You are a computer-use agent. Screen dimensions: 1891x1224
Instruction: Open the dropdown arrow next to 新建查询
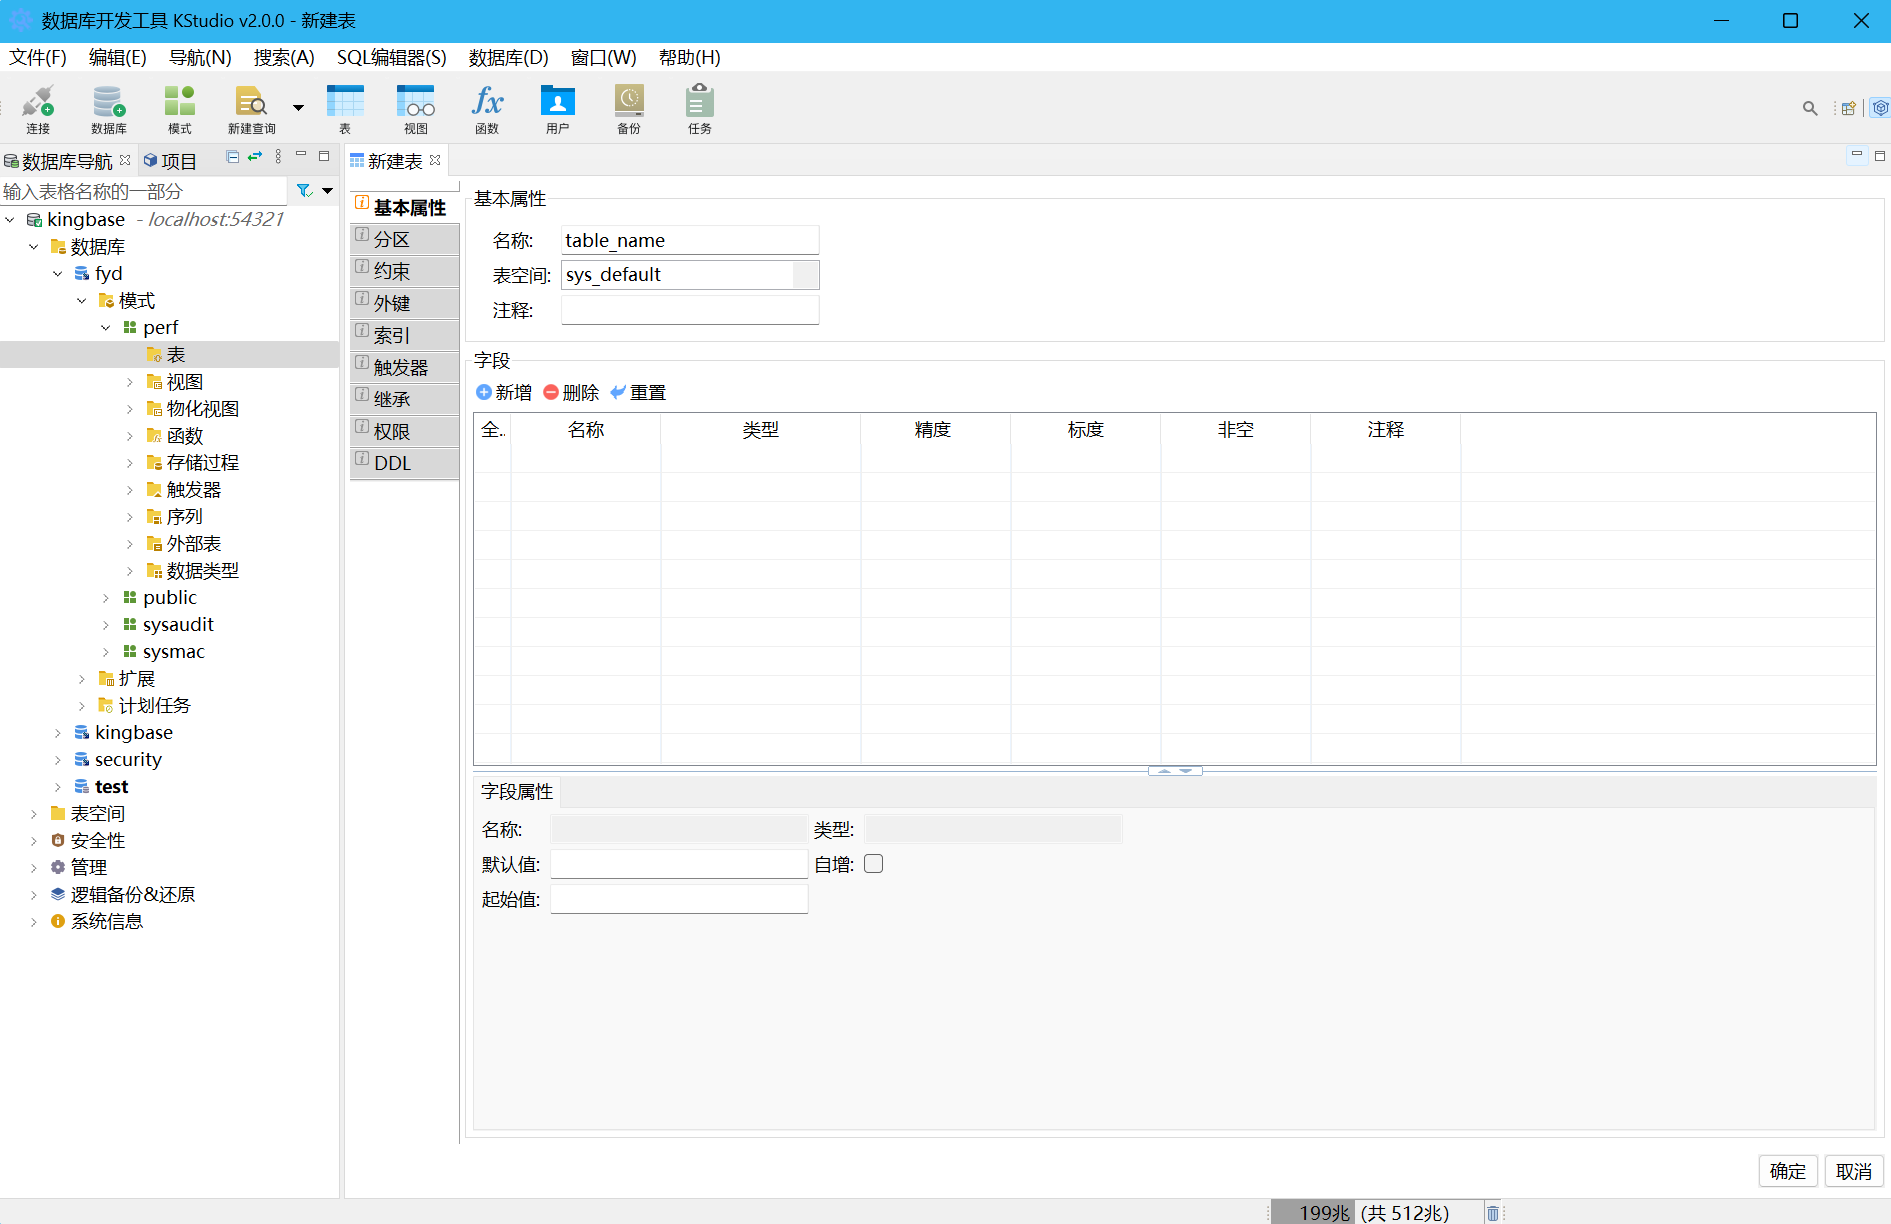pyautogui.click(x=298, y=108)
